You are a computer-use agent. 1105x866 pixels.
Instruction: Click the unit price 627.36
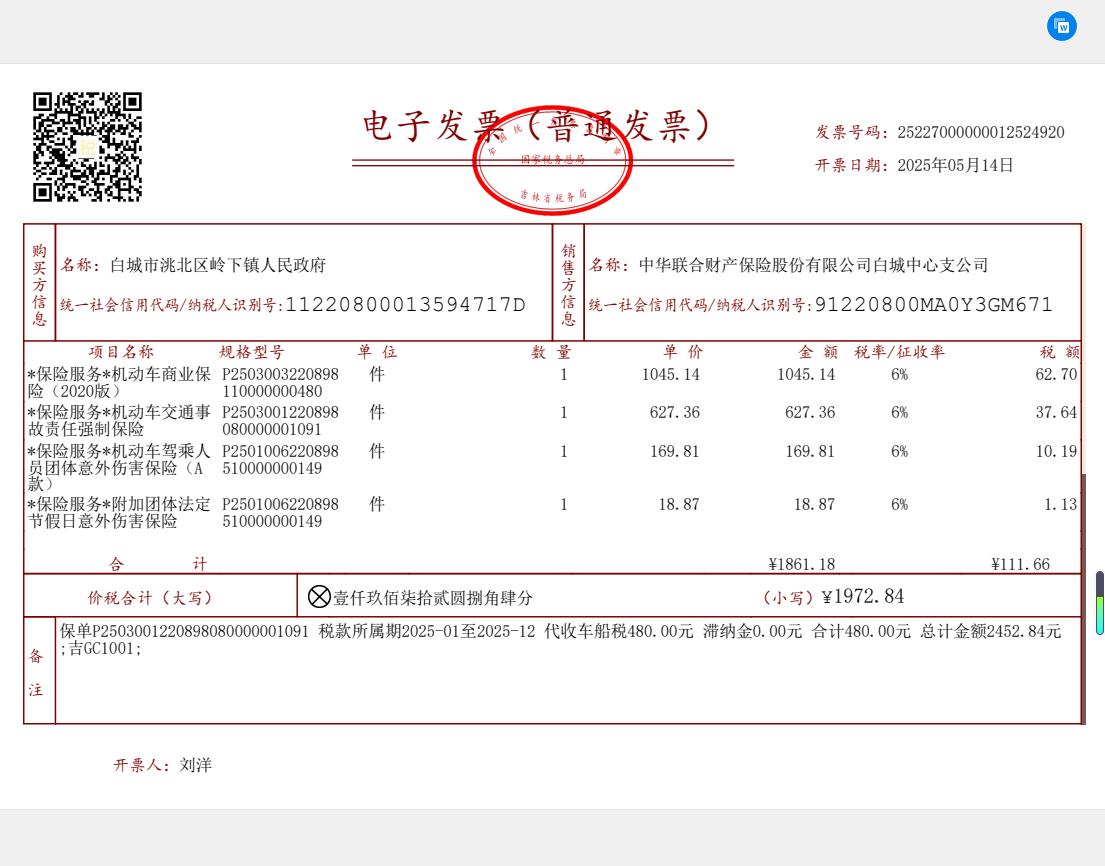pos(674,412)
